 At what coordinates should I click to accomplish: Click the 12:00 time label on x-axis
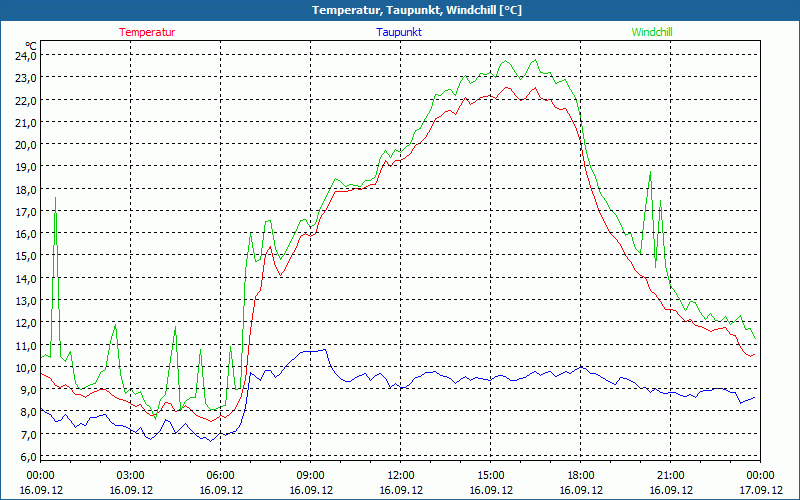[401, 476]
